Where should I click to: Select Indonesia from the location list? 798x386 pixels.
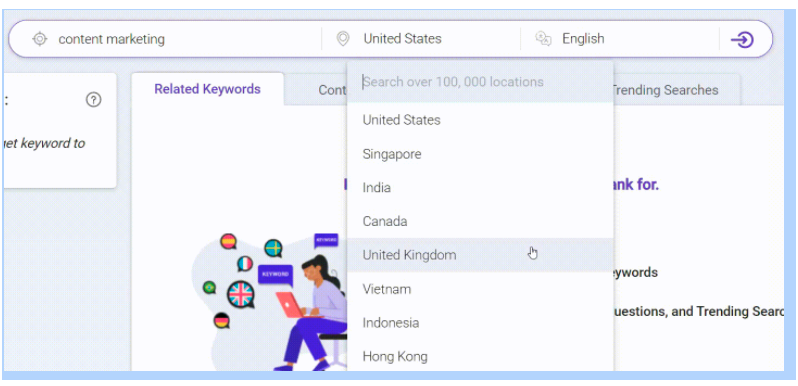[x=480, y=323]
